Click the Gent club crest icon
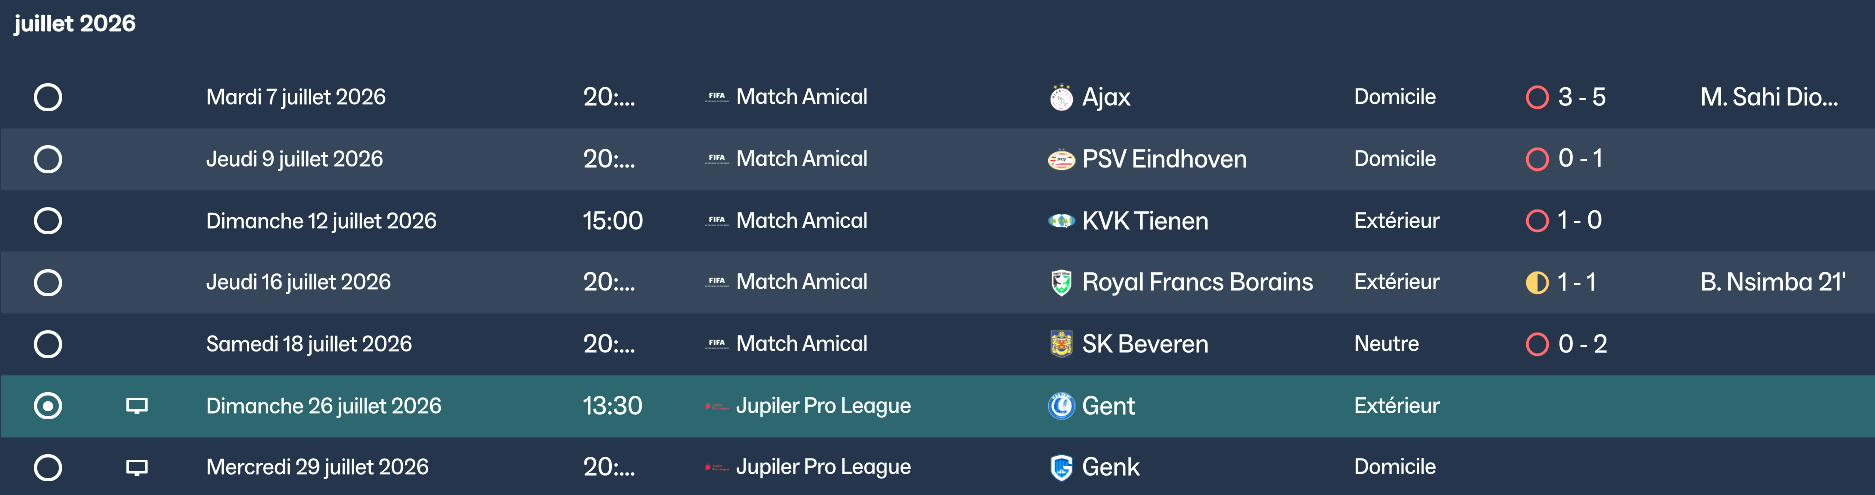Image resolution: width=1875 pixels, height=495 pixels. click(1061, 406)
